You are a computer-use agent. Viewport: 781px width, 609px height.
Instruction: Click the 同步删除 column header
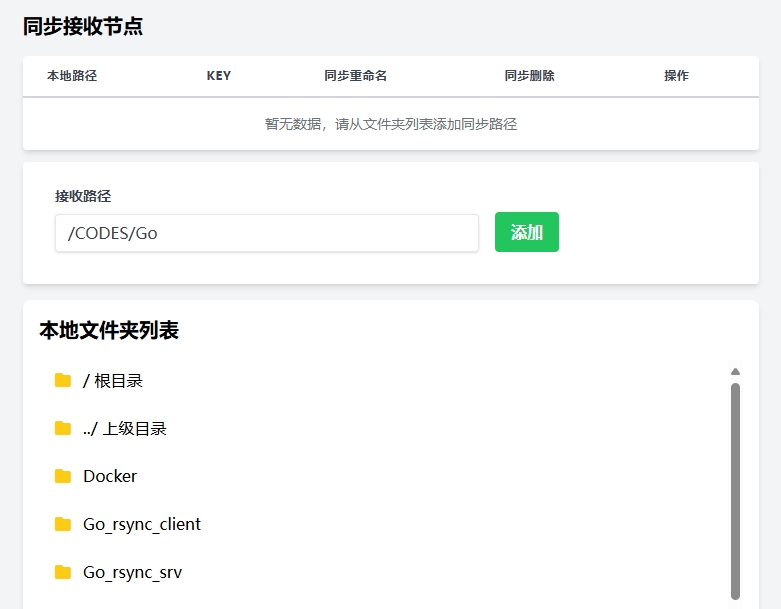click(x=529, y=76)
